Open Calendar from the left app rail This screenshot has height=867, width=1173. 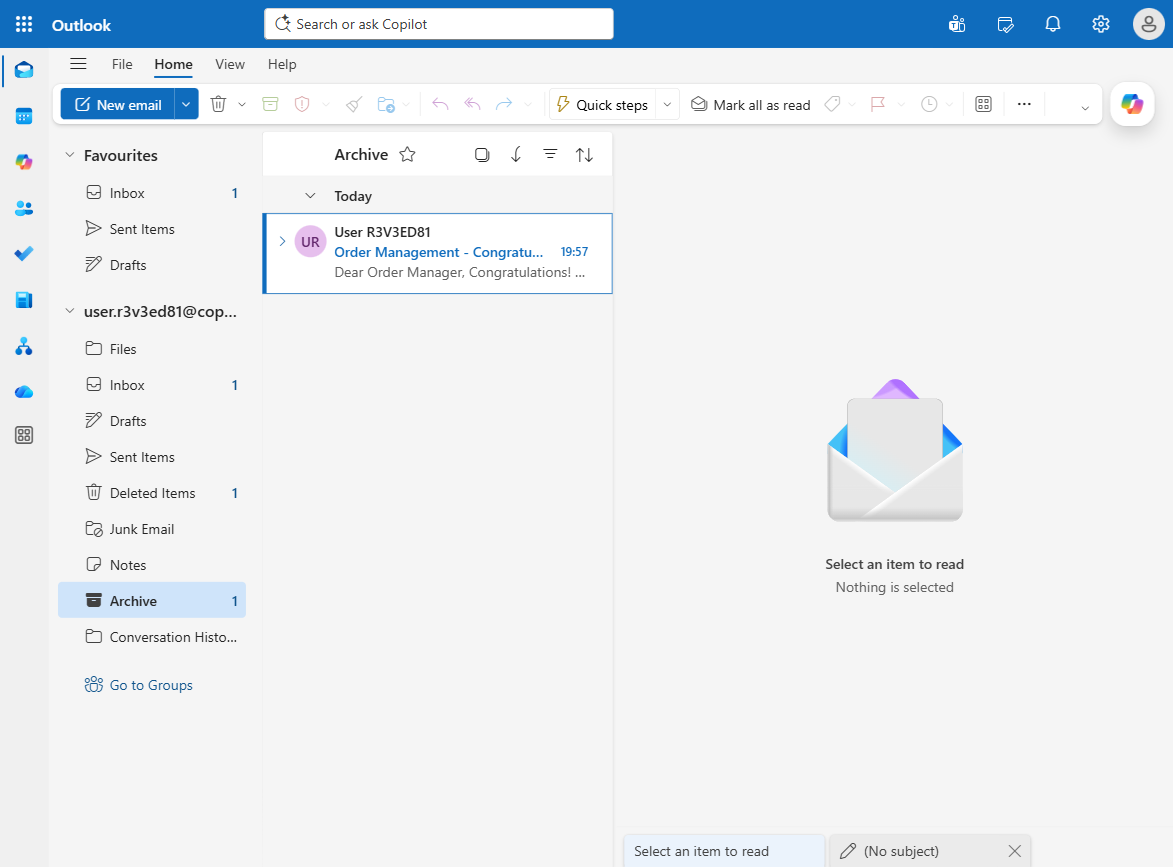[x=24, y=116]
